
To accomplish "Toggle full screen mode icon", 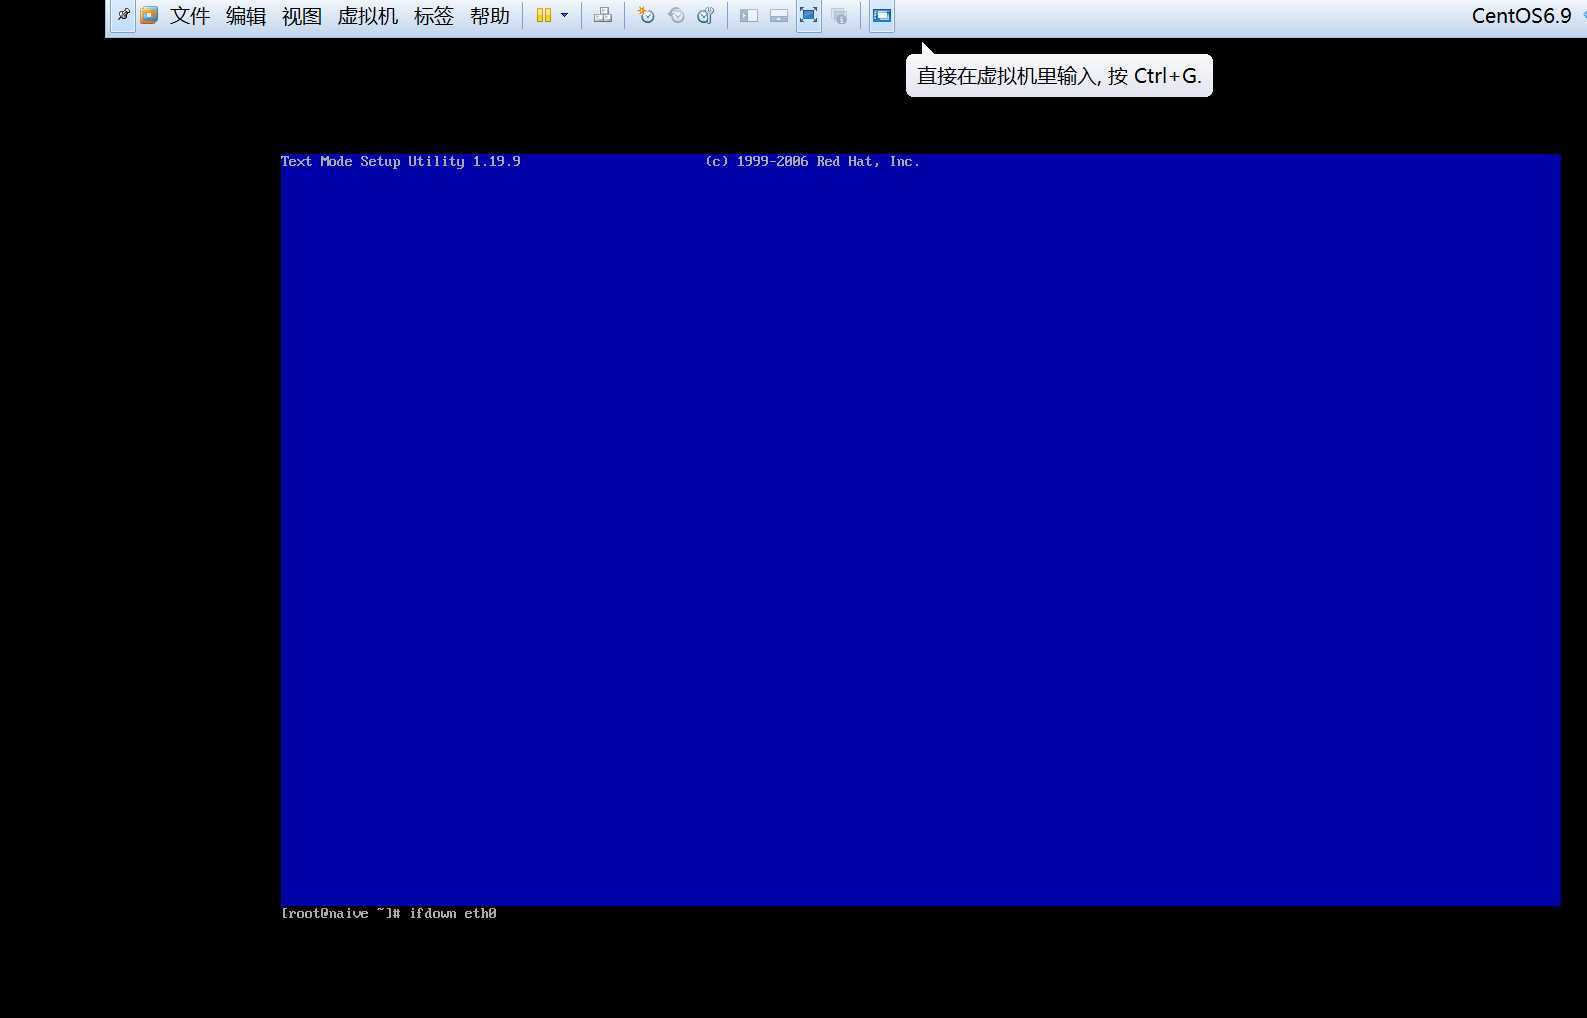I will click(809, 16).
